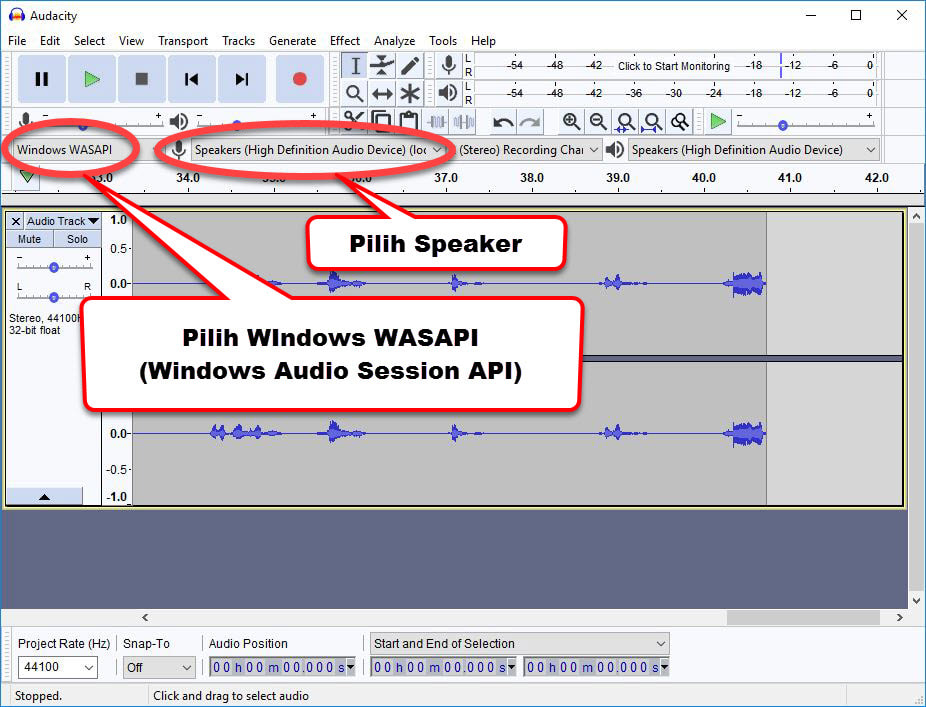Open the Generate menu
Image resolution: width=926 pixels, height=707 pixels.
(292, 41)
